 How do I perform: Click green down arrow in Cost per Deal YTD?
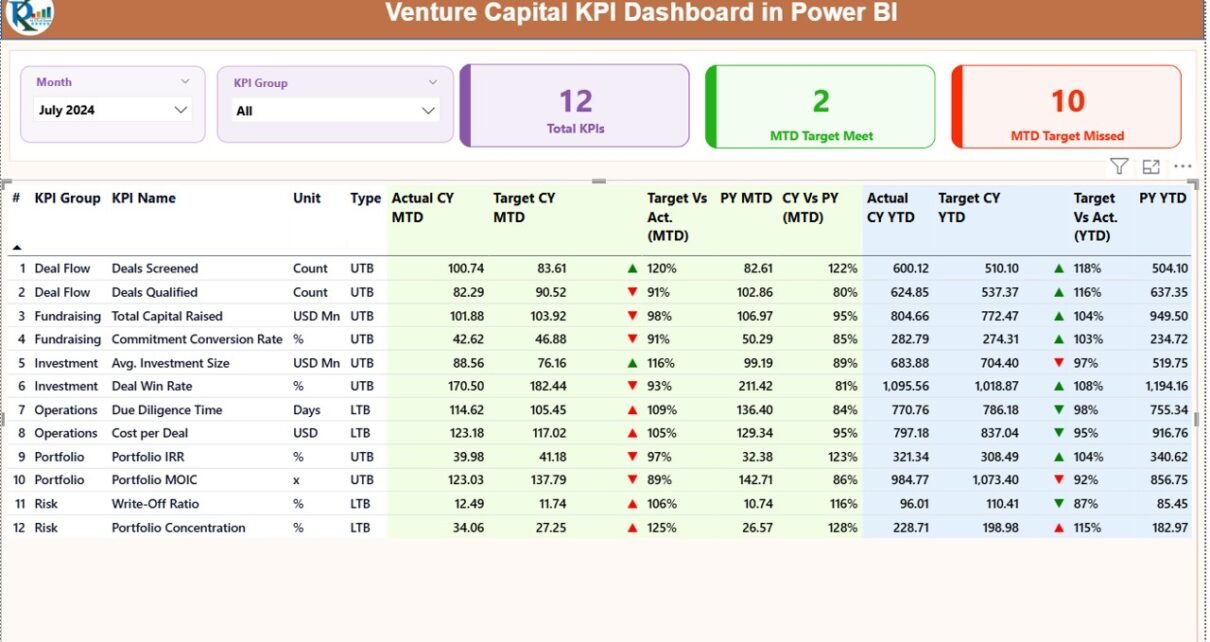coord(1059,434)
